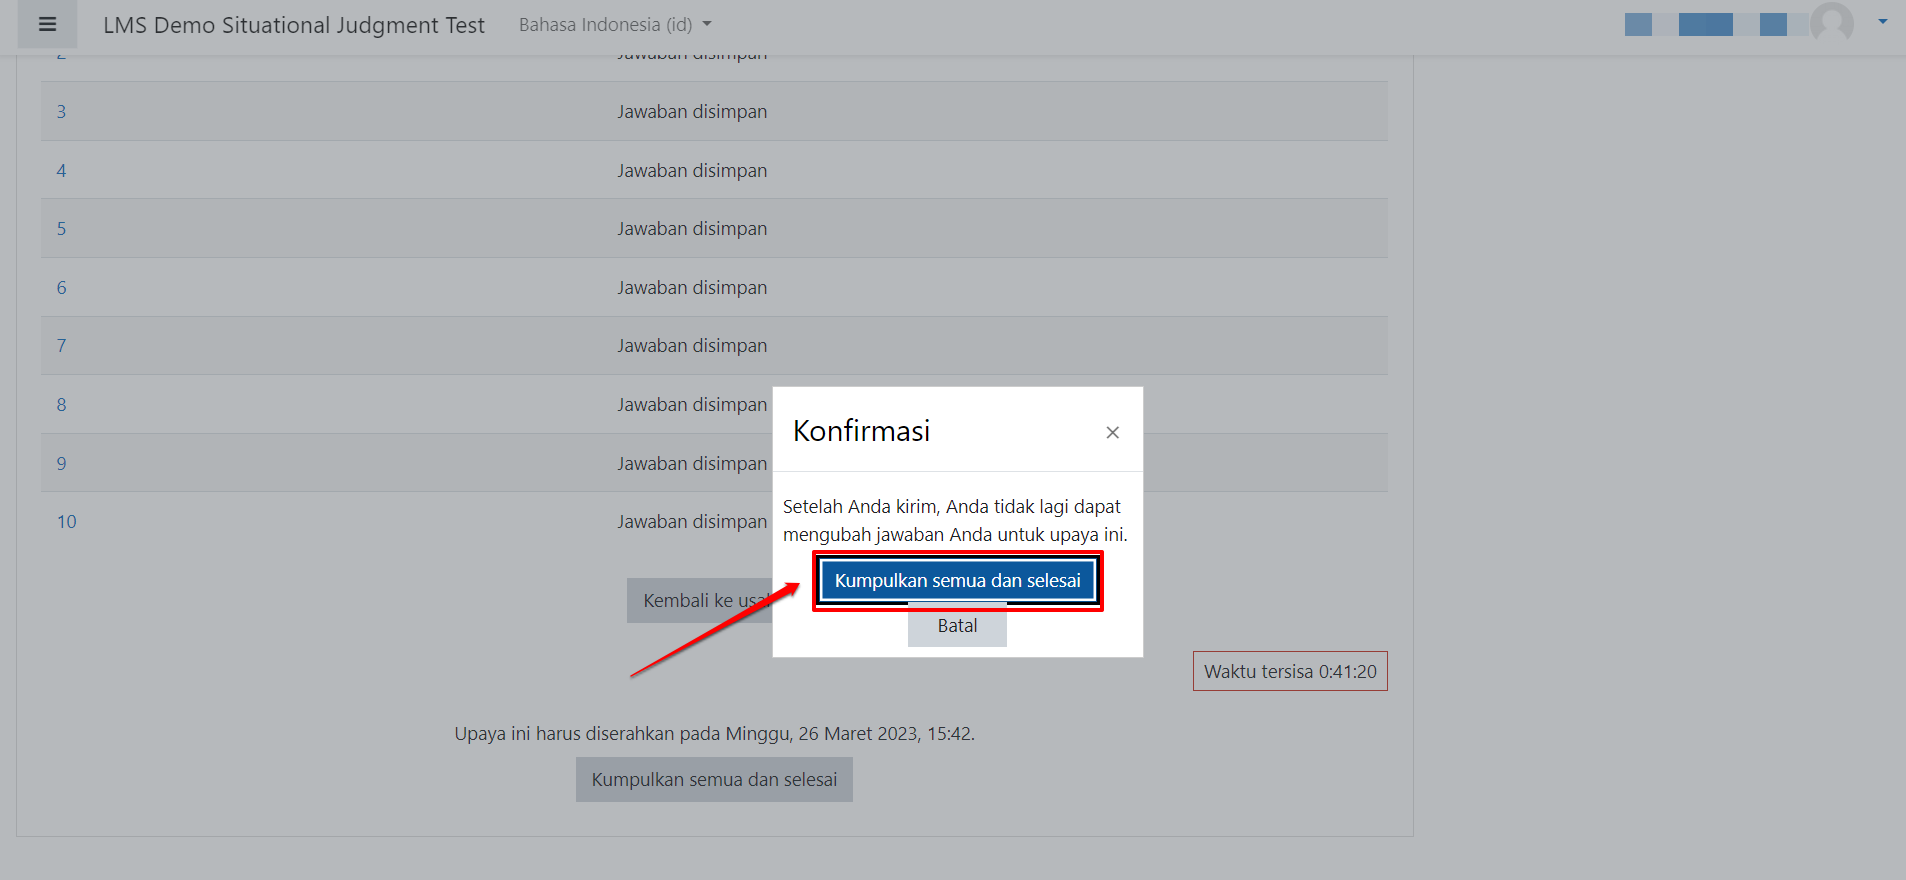The width and height of the screenshot is (1906, 880).
Task: Click the Waktu tersisa timer box
Action: click(1290, 671)
